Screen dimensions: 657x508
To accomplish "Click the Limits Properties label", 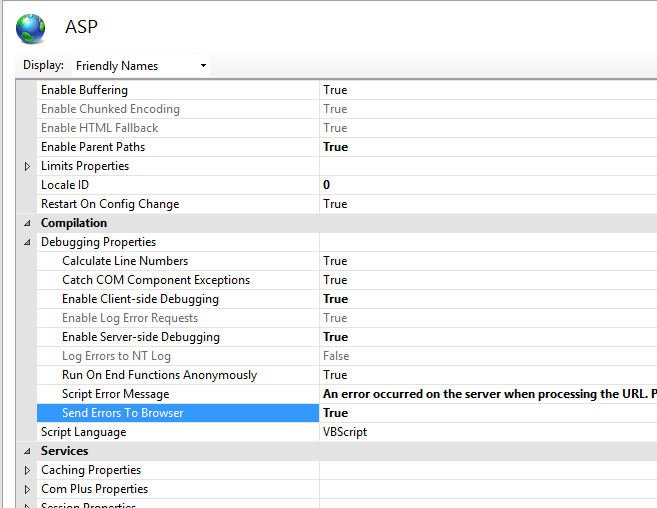I will point(85,166).
